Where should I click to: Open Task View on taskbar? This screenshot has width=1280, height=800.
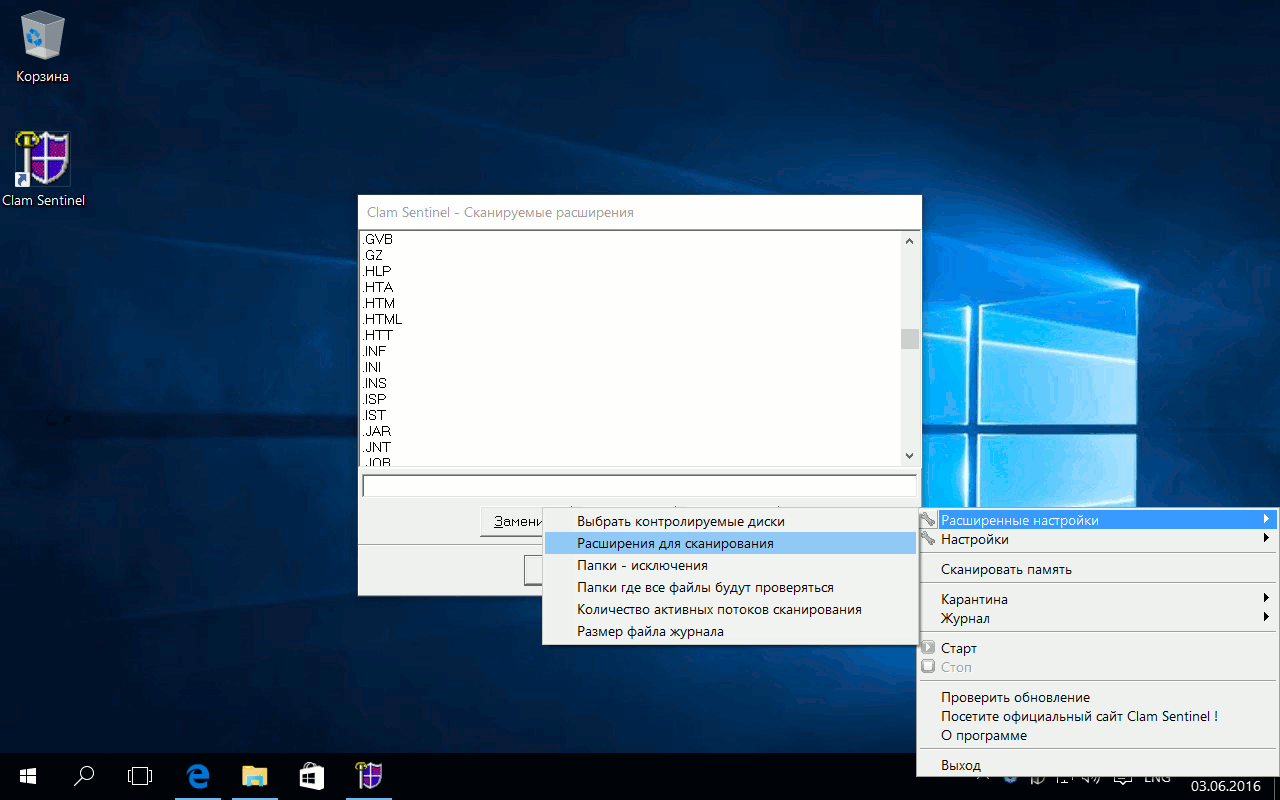(141, 776)
